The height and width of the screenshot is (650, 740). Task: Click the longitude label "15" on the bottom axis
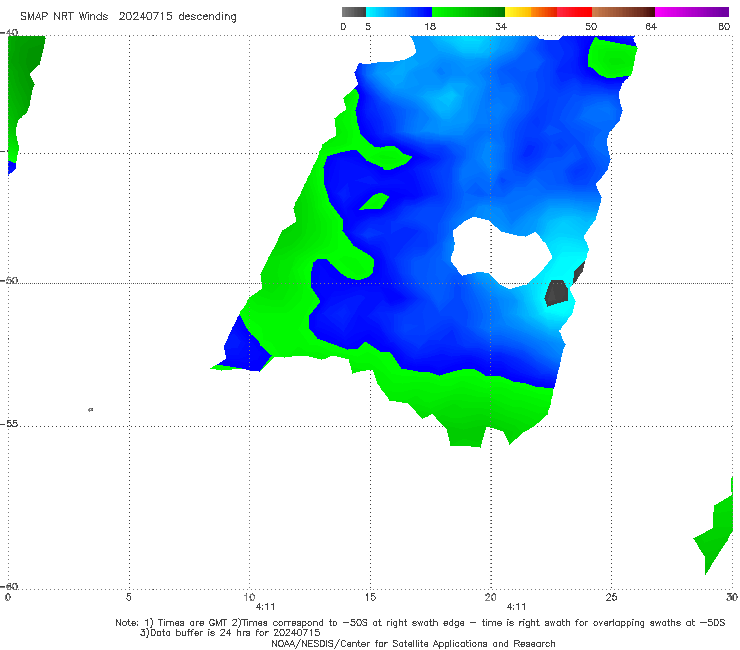pos(370,597)
